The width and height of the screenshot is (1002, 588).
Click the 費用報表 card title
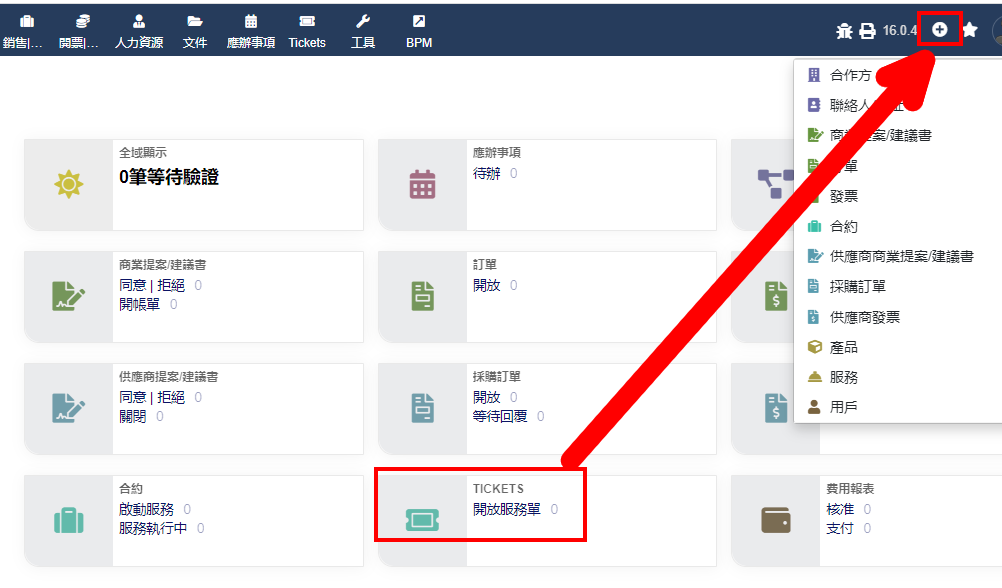click(x=850, y=488)
